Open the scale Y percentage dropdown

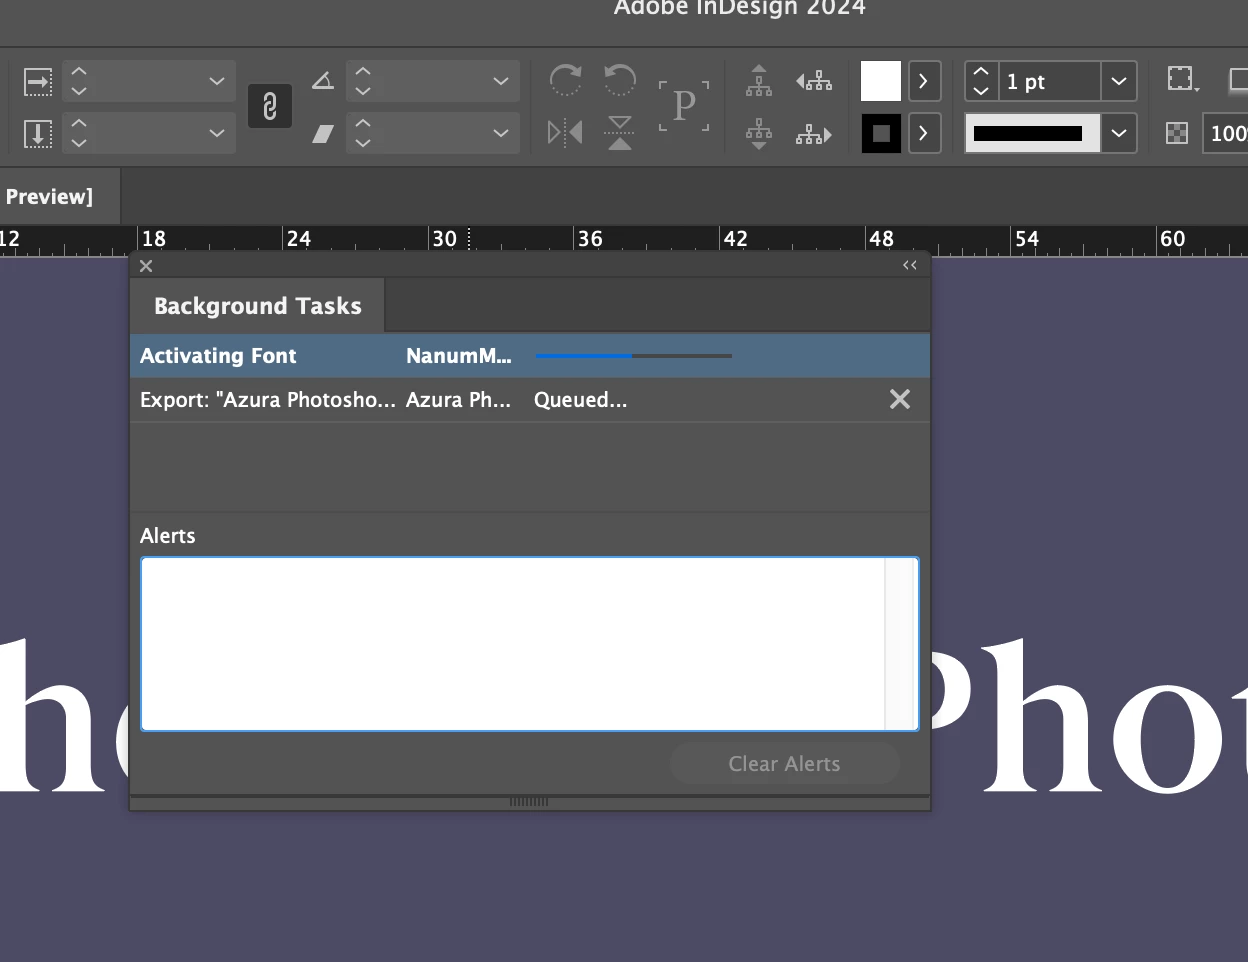pos(217,133)
